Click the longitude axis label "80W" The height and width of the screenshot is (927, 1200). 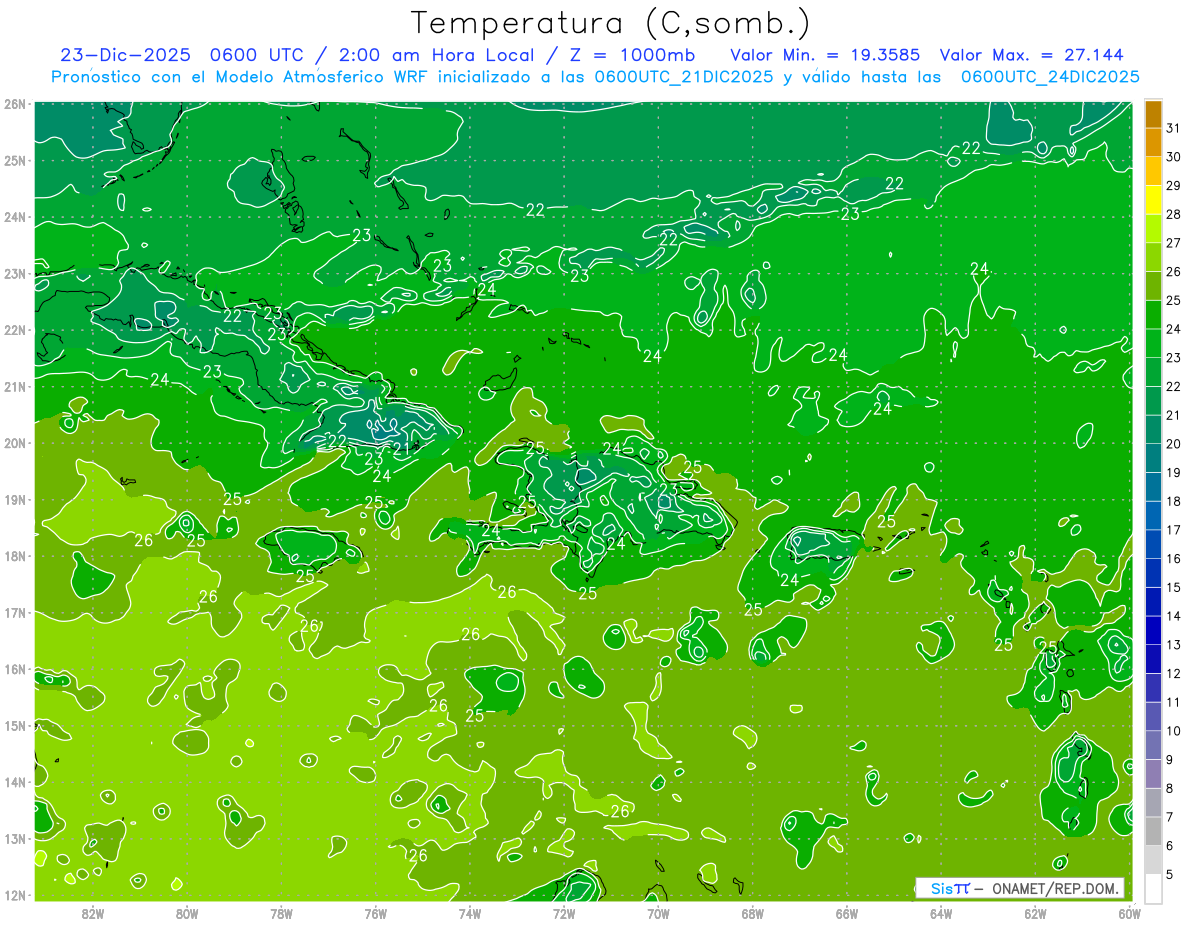tap(186, 912)
